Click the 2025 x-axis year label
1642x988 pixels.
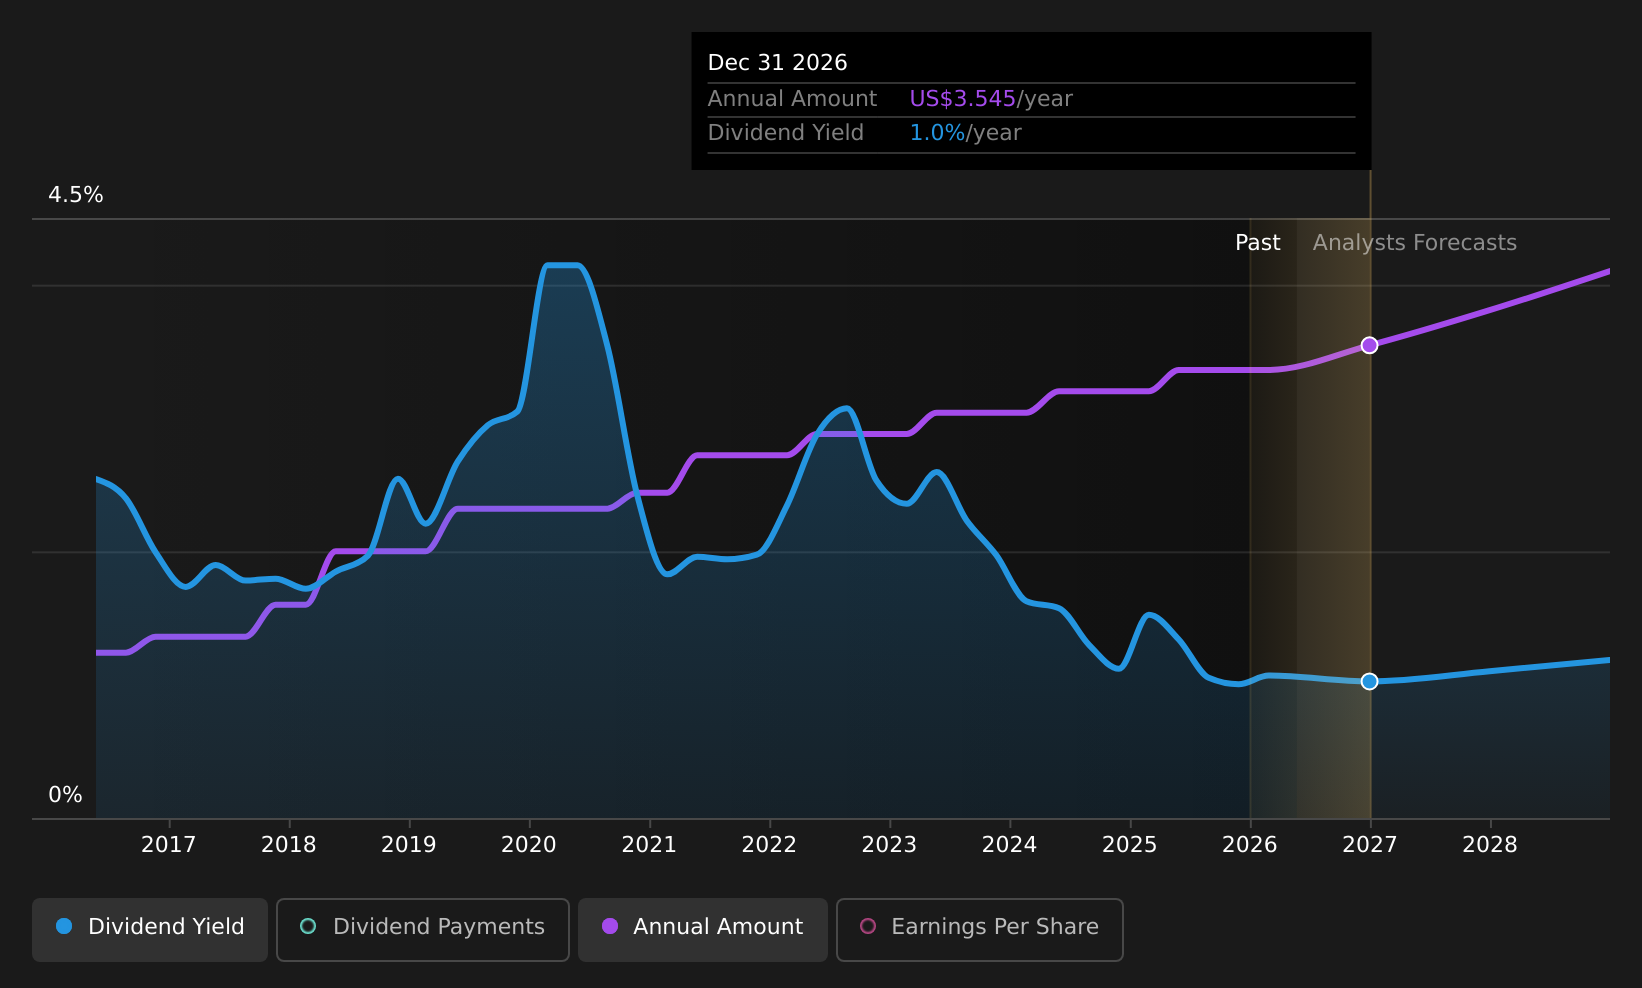[x=1130, y=845]
